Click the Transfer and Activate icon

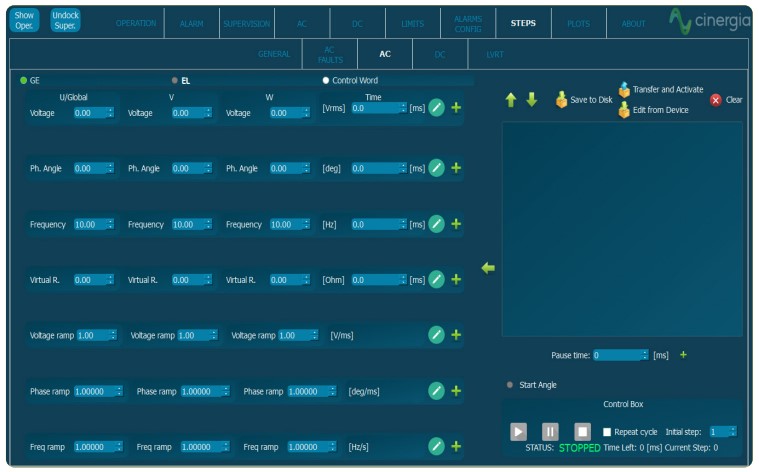coord(624,89)
